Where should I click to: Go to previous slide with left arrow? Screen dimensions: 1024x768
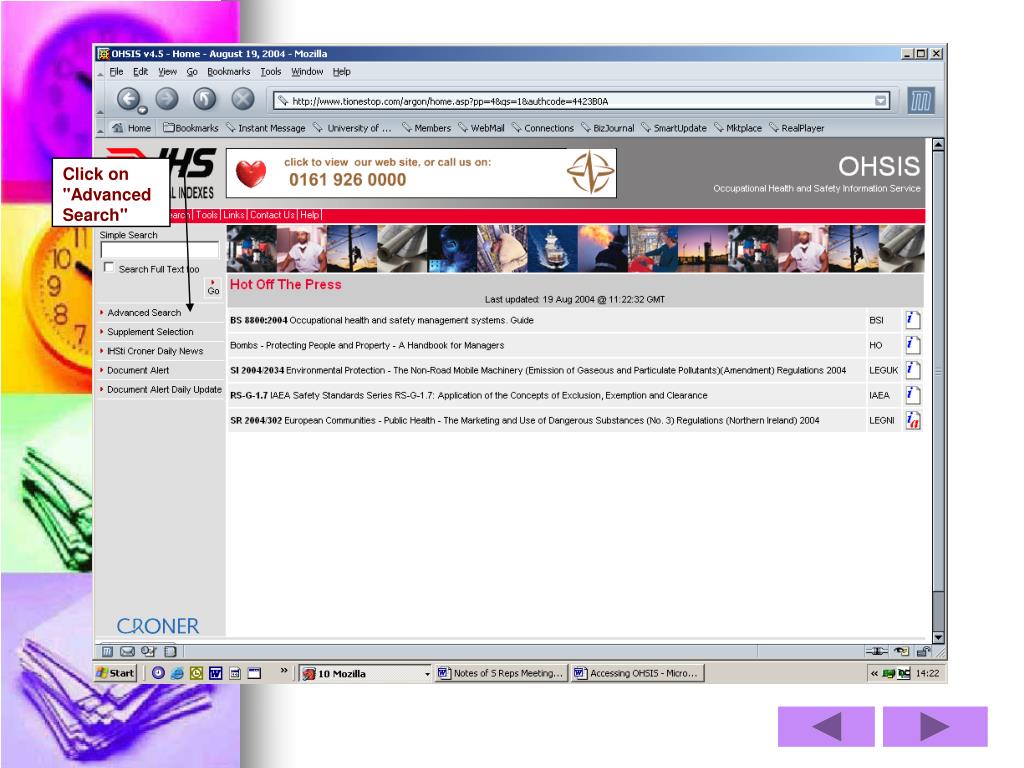pyautogui.click(x=826, y=726)
